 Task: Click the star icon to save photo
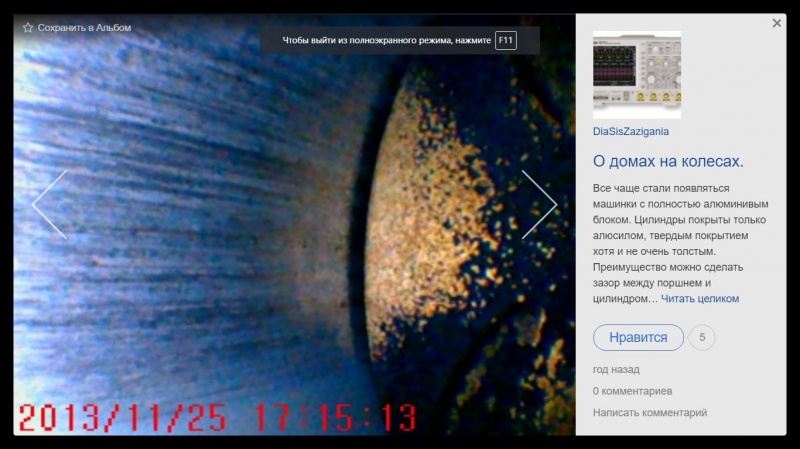coord(28,28)
